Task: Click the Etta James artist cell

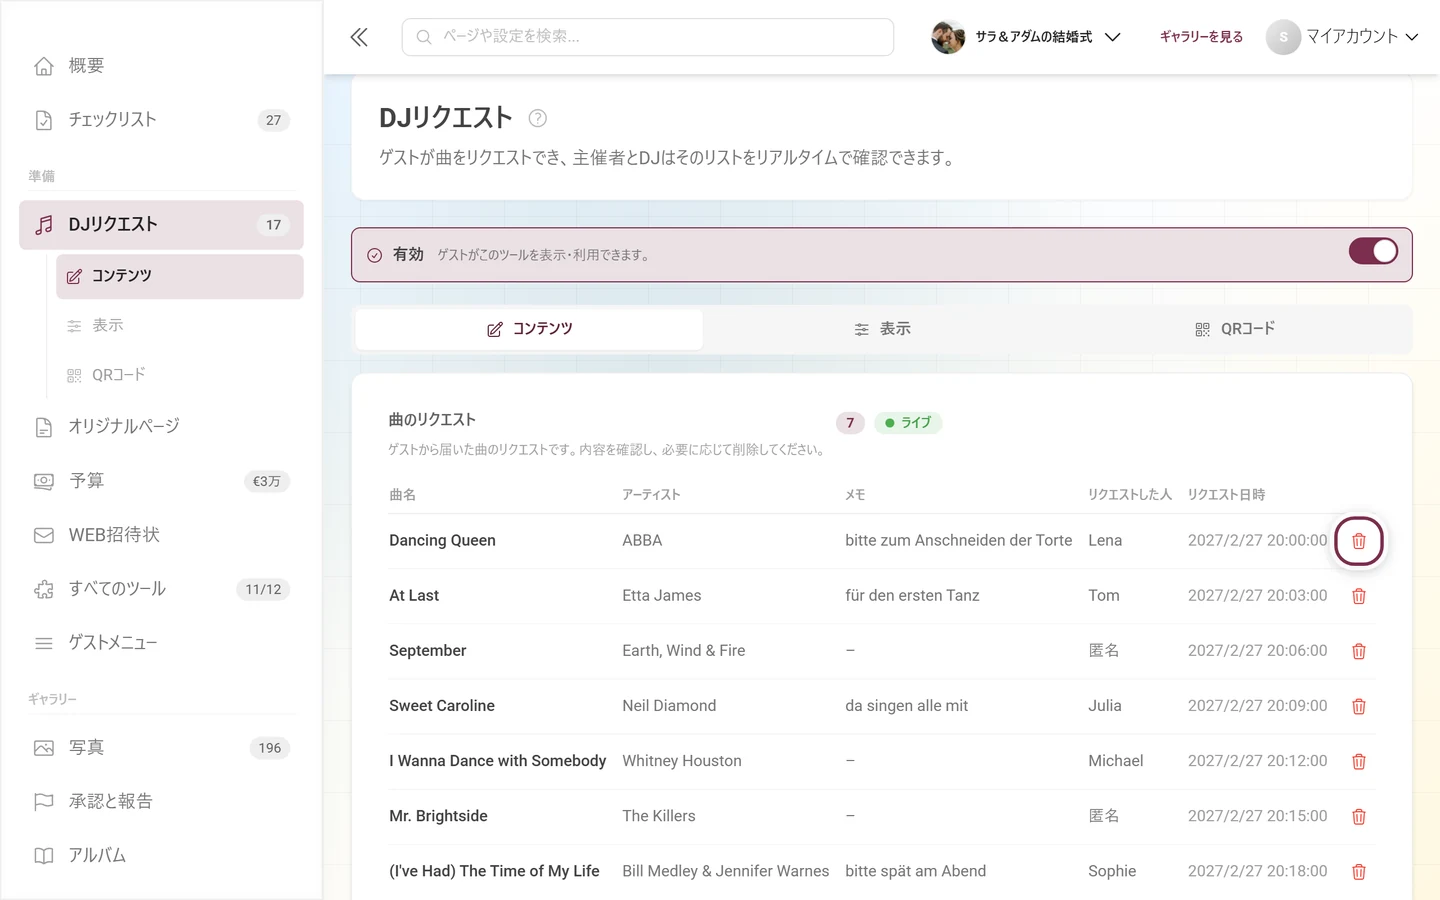Action: (661, 596)
